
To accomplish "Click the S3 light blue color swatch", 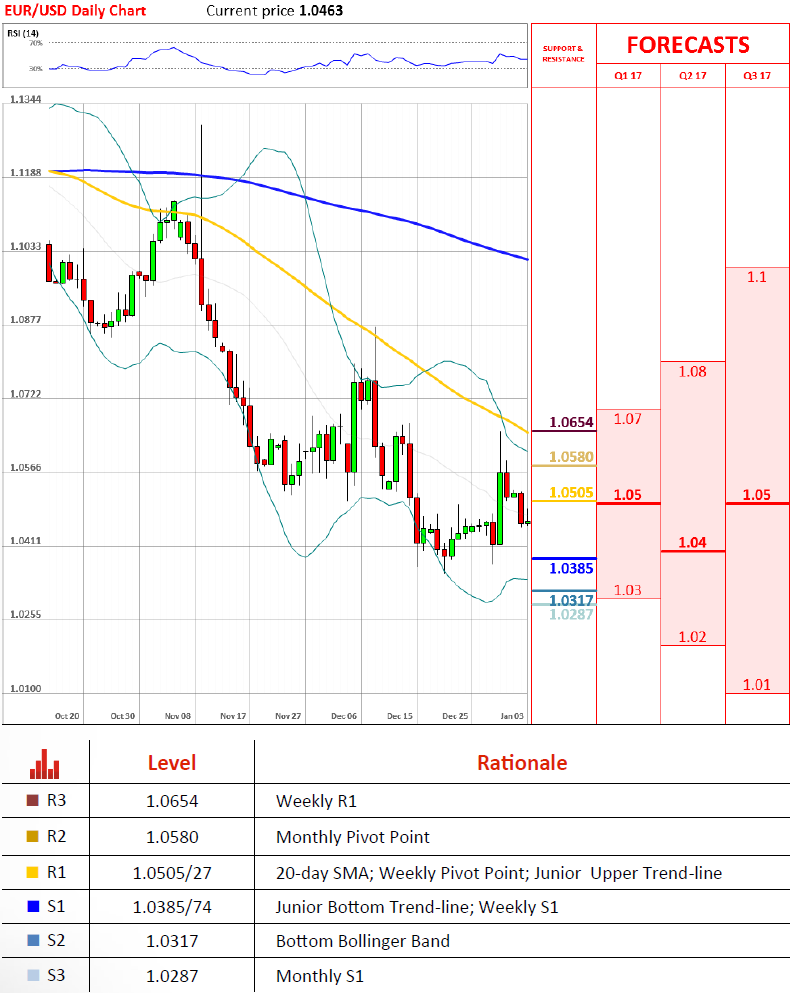I will (x=34, y=975).
